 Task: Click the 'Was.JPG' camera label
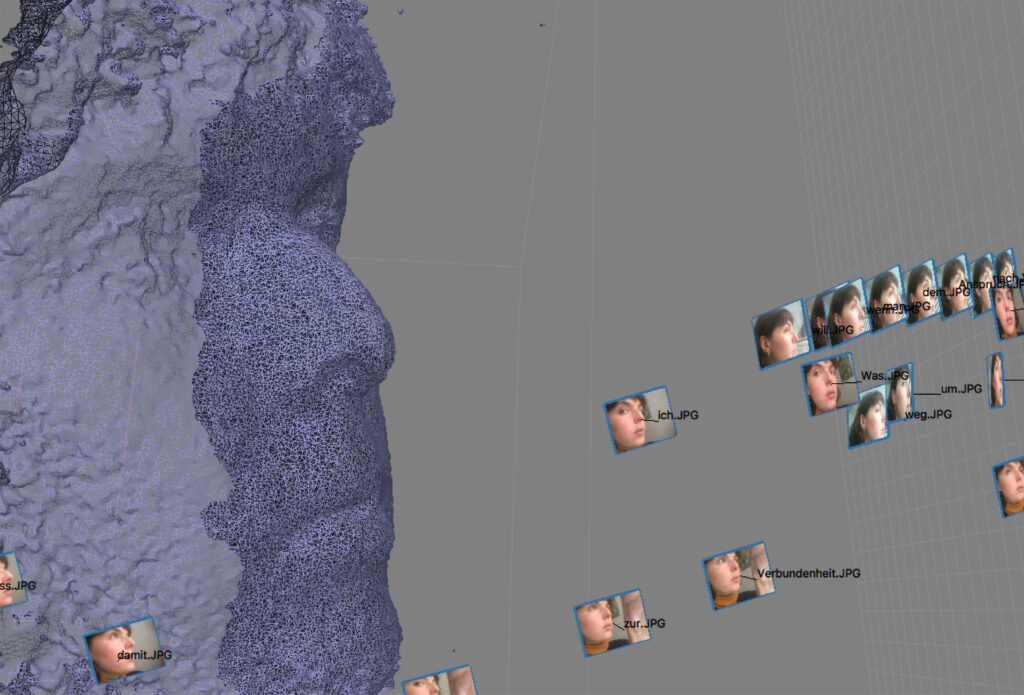[x=885, y=376]
